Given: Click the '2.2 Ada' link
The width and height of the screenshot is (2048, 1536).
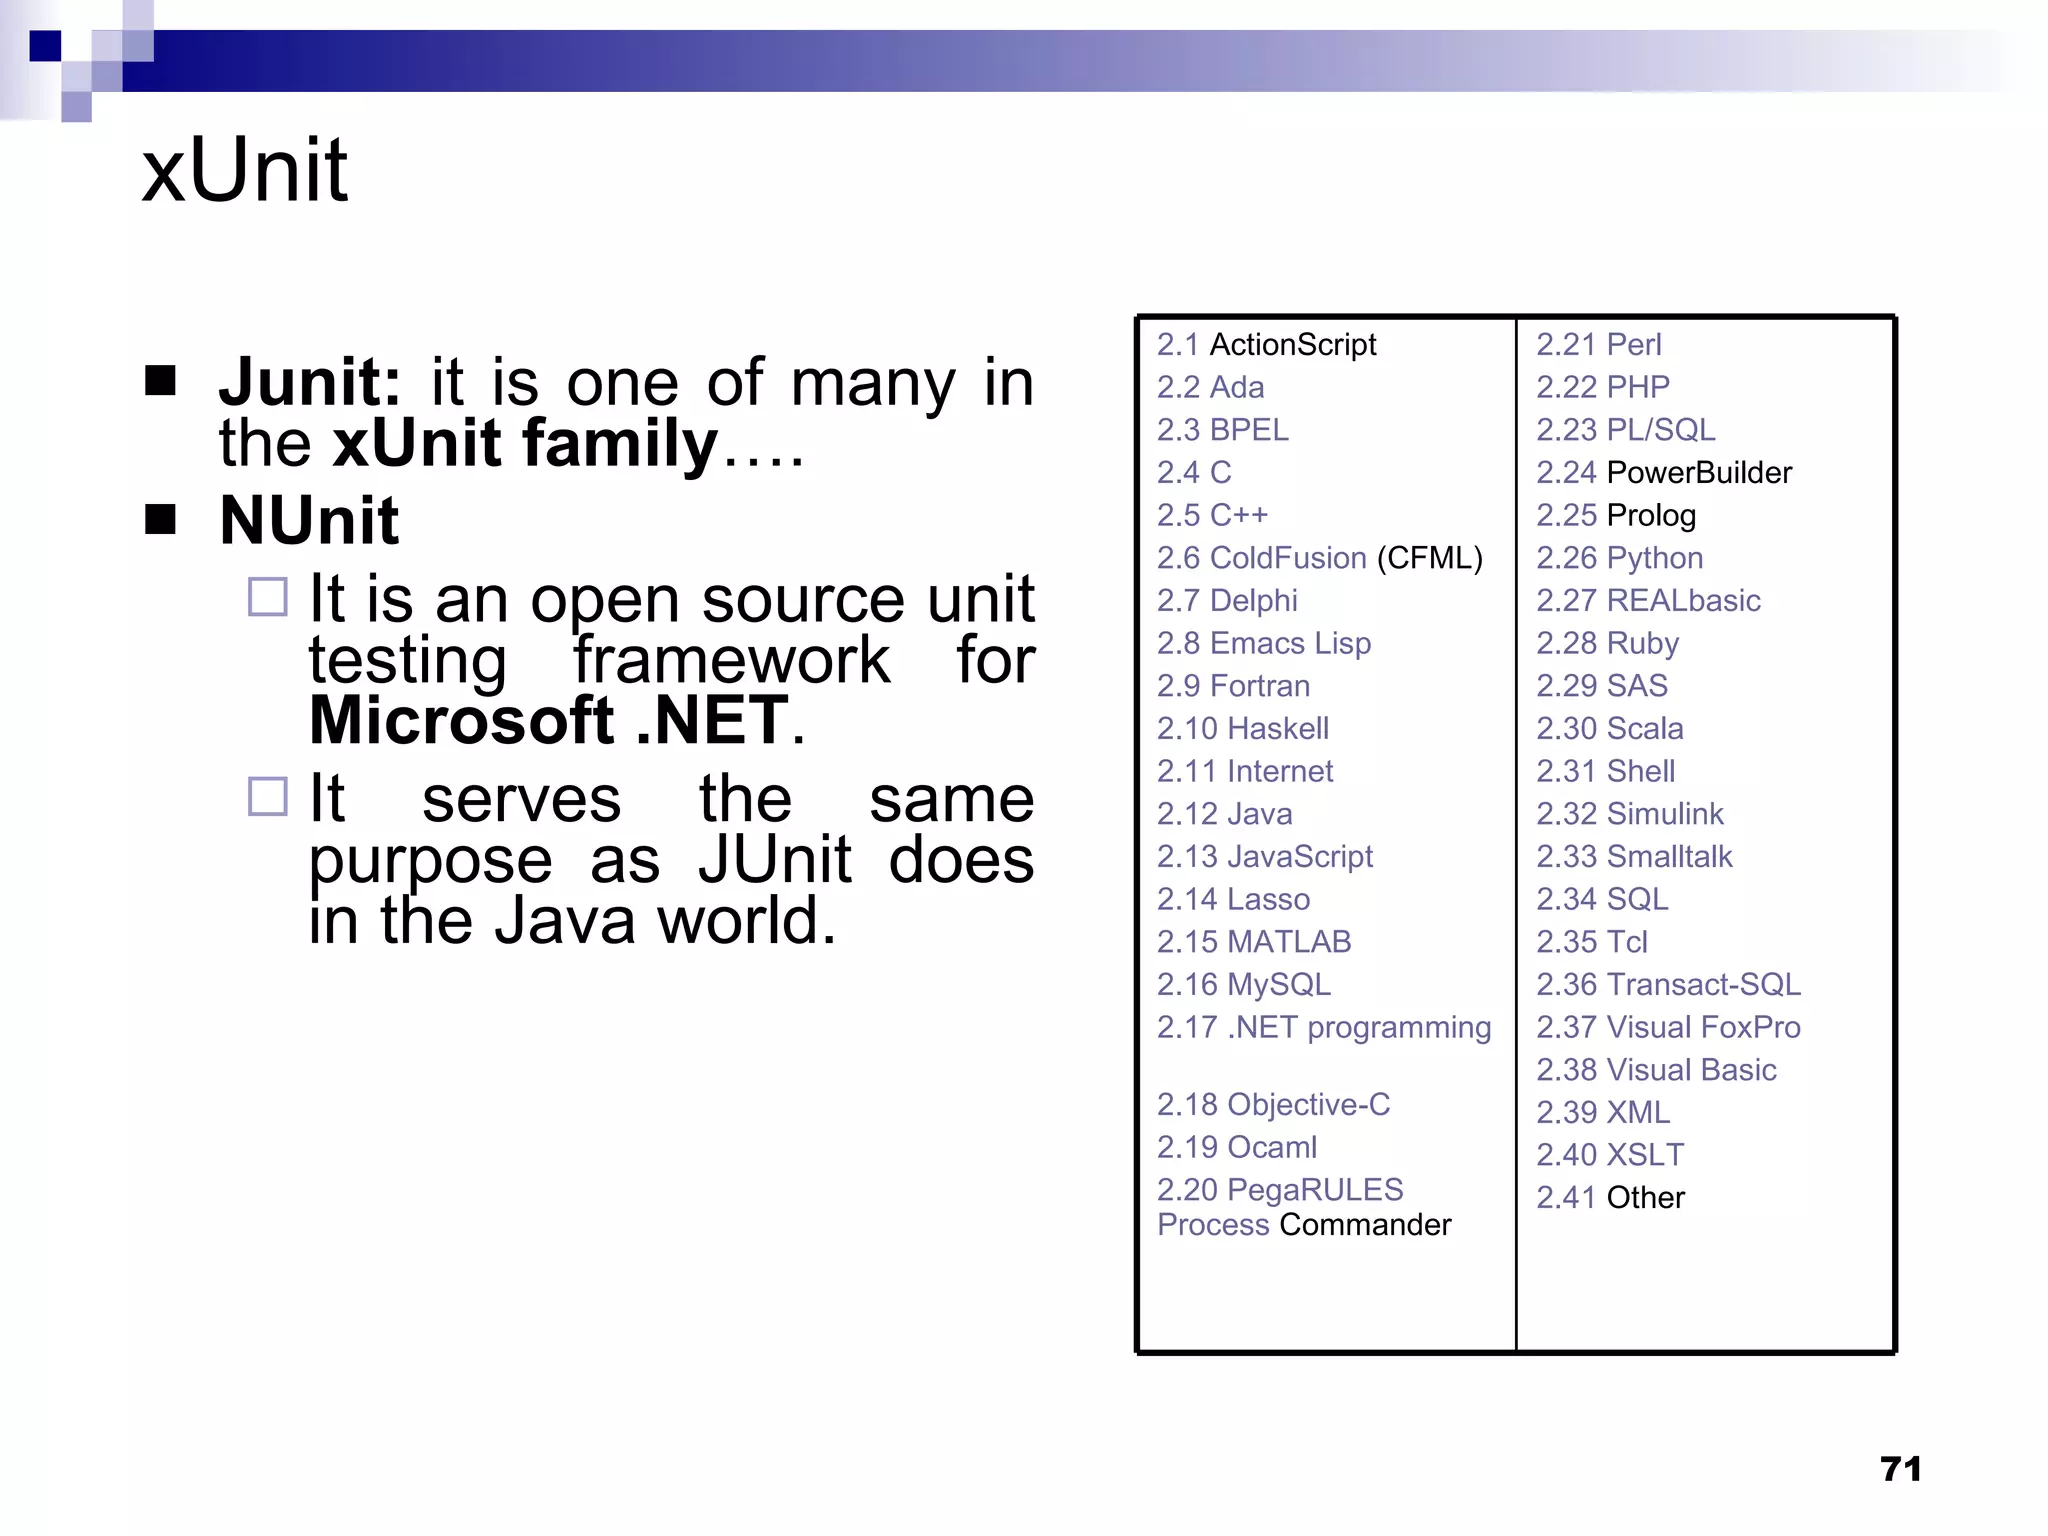Looking at the screenshot, I should [1210, 387].
